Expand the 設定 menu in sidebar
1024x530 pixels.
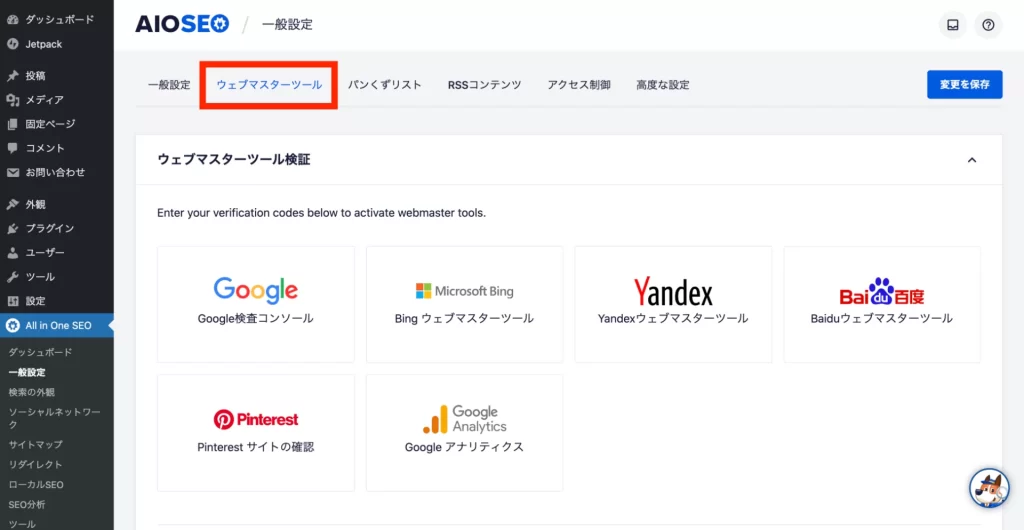point(35,301)
